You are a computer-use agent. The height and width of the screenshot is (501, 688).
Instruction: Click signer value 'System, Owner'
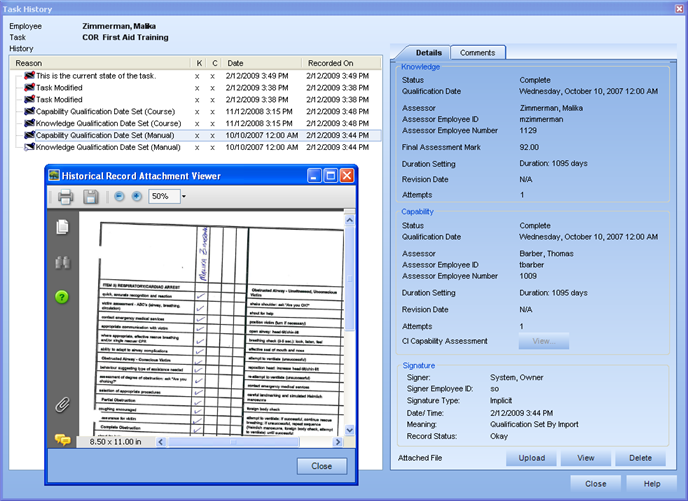516,377
